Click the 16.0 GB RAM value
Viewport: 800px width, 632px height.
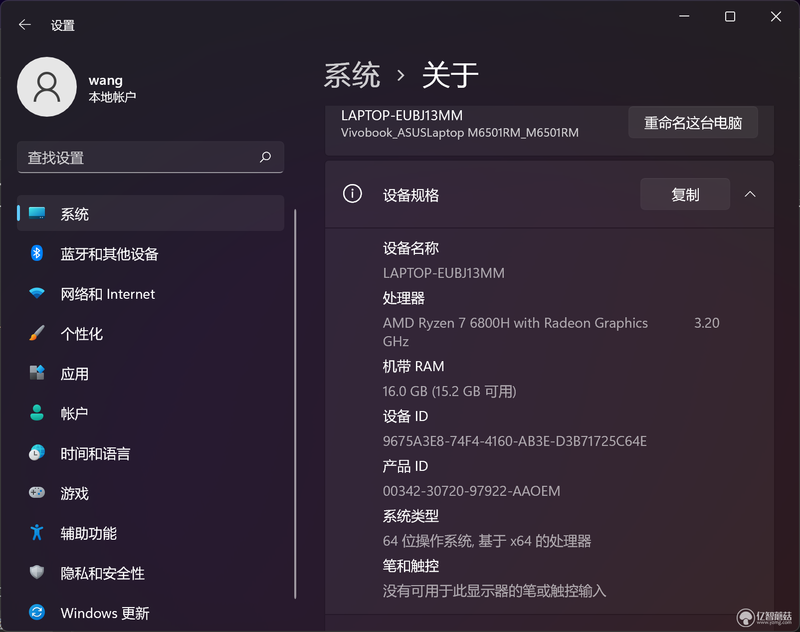coord(449,391)
